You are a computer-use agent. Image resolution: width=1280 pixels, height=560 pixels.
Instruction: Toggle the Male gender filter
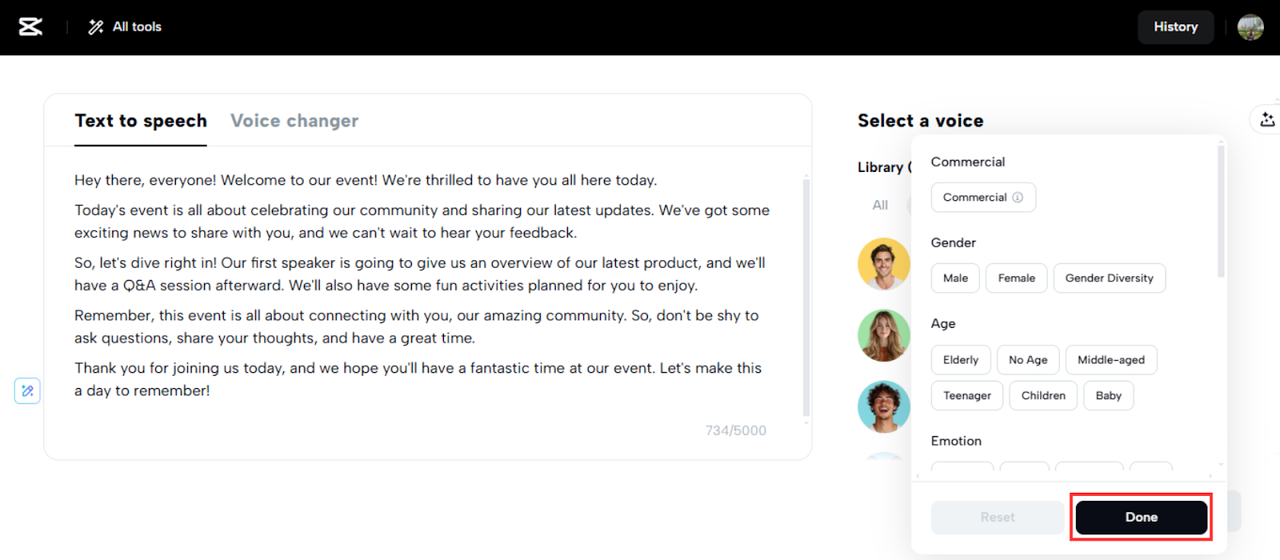[955, 278]
